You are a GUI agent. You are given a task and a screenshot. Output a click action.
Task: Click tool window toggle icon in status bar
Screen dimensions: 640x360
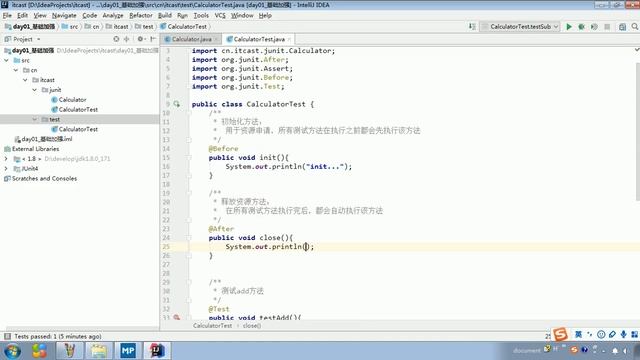[7, 336]
